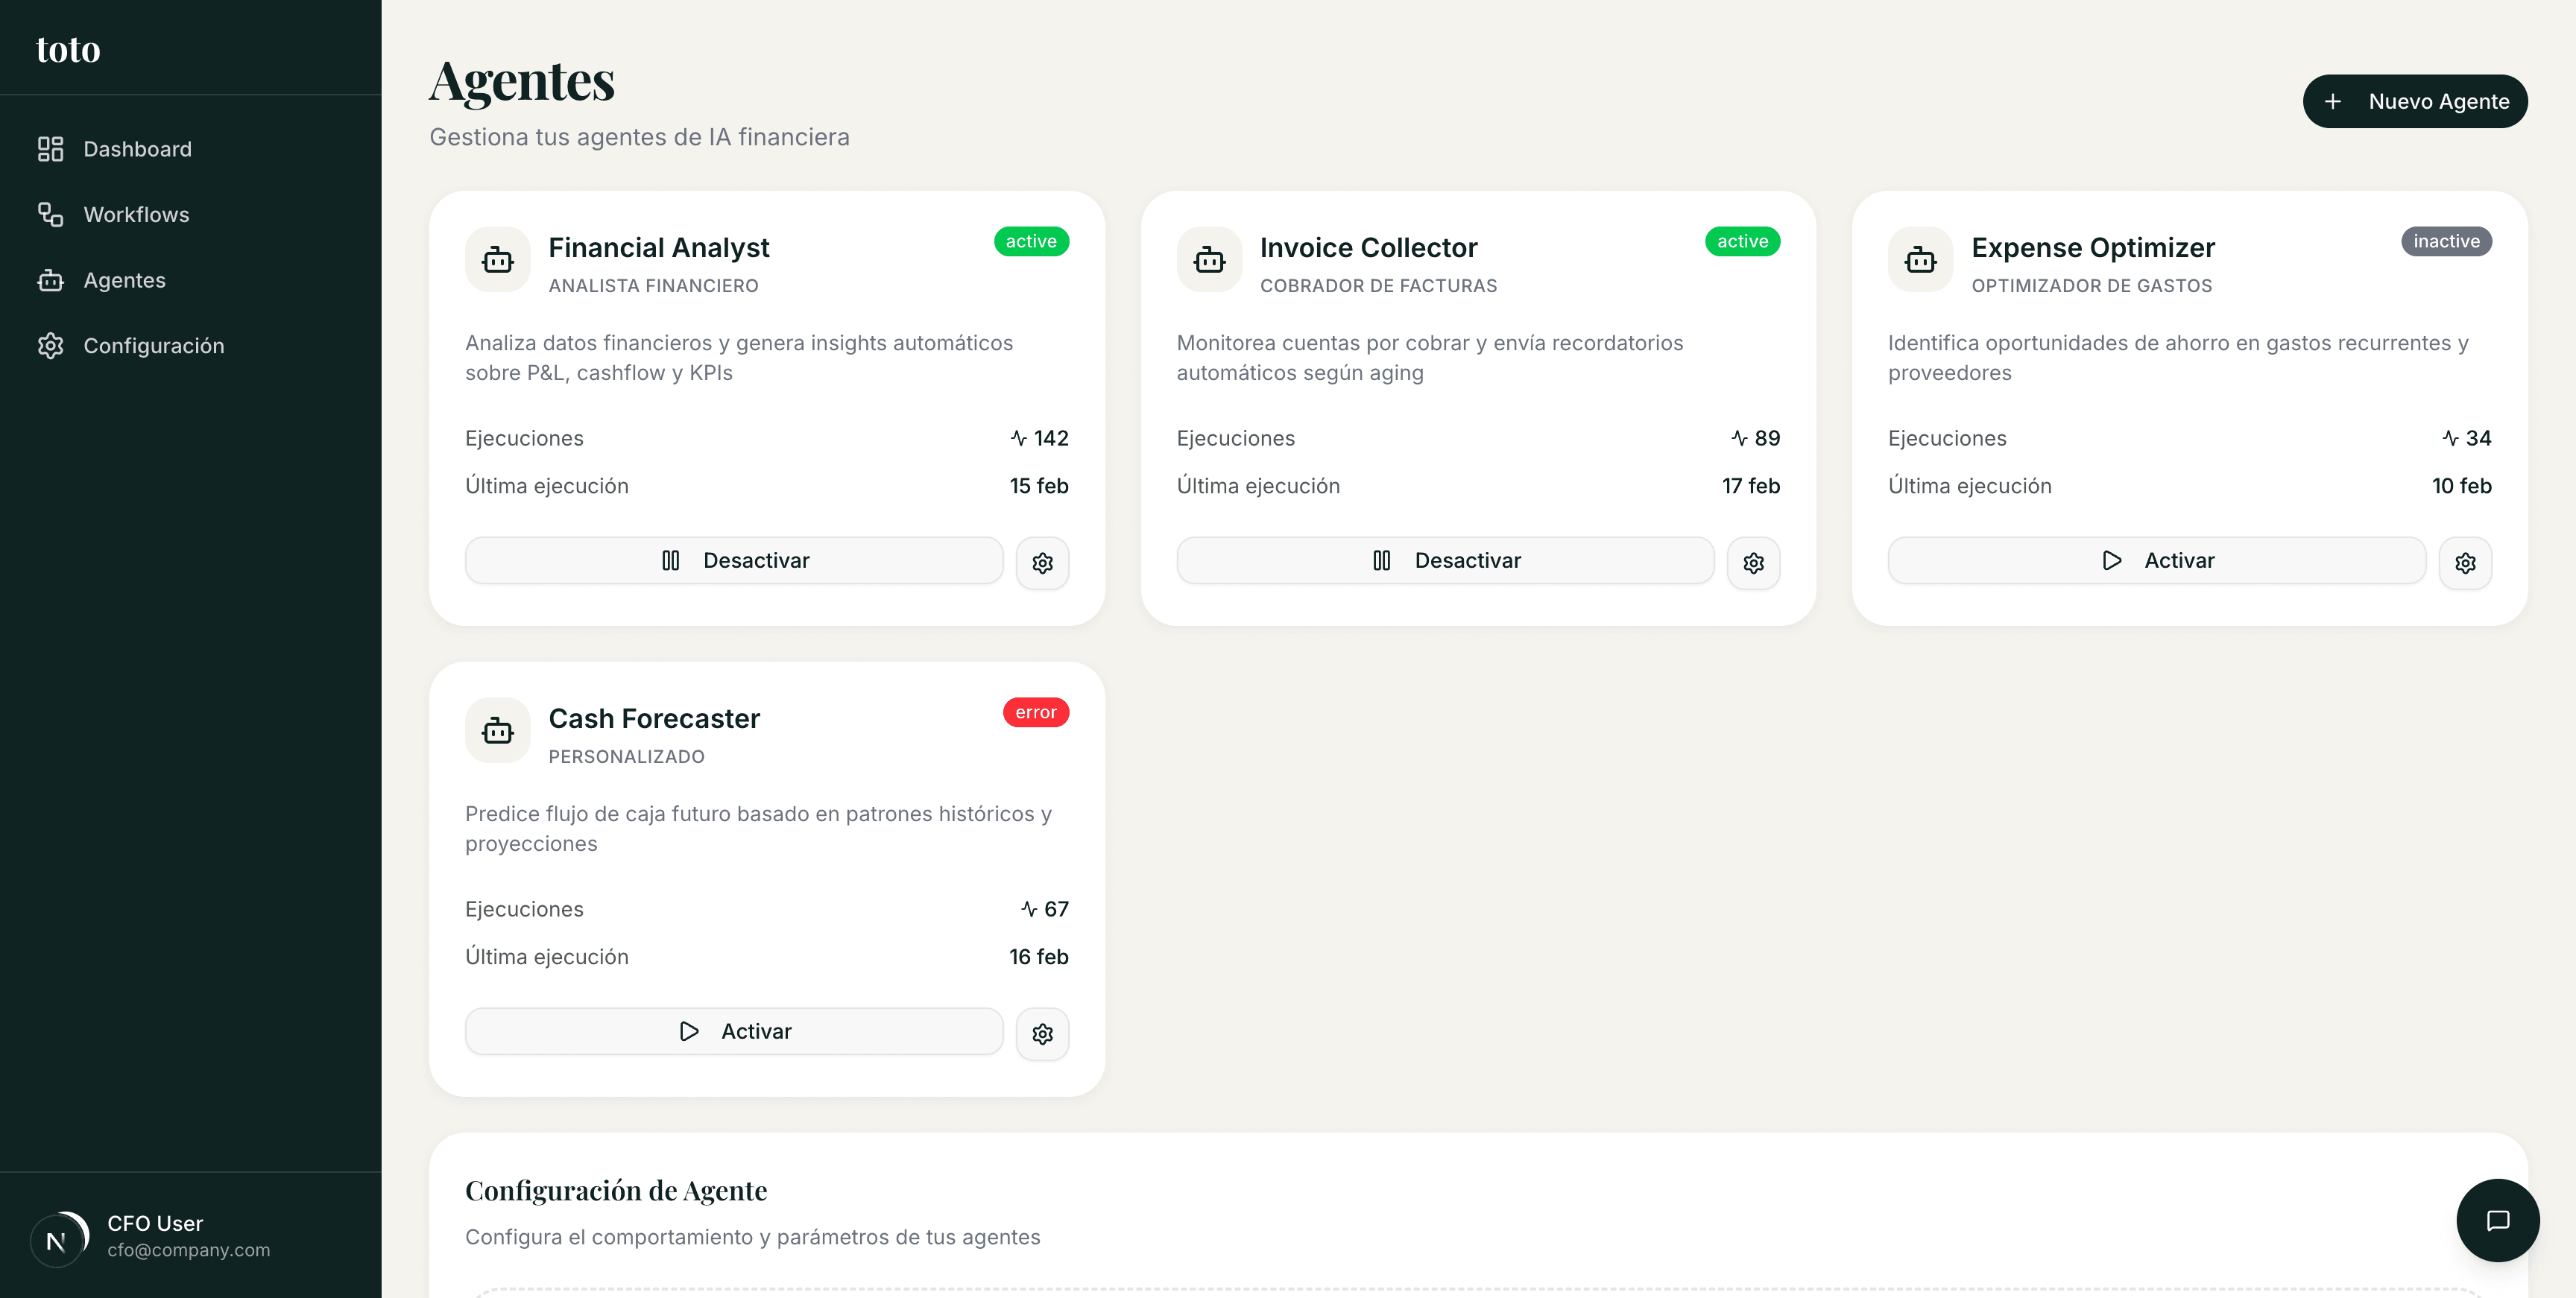
Task: Select Workflows in the sidebar
Action: pyautogui.click(x=136, y=214)
